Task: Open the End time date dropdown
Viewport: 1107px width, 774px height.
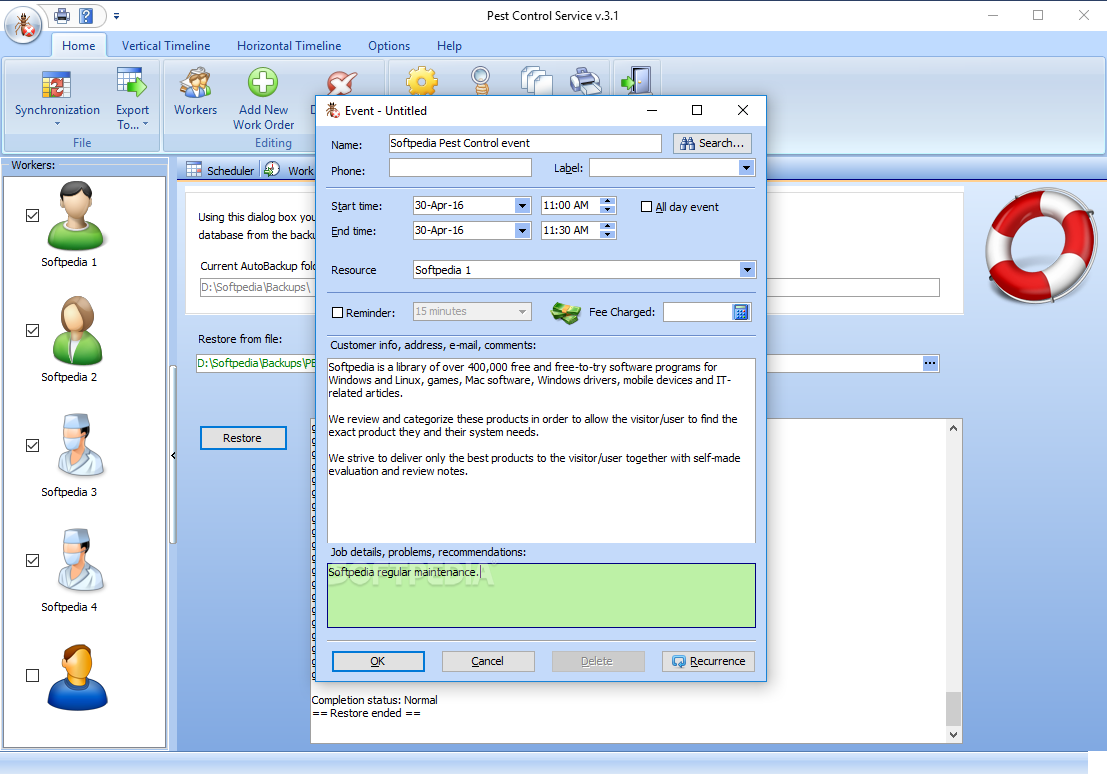Action: pyautogui.click(x=522, y=230)
